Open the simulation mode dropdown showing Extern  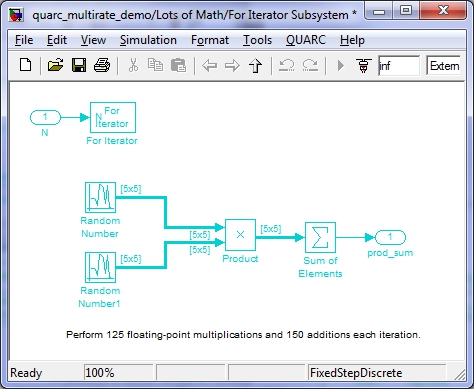pos(444,66)
